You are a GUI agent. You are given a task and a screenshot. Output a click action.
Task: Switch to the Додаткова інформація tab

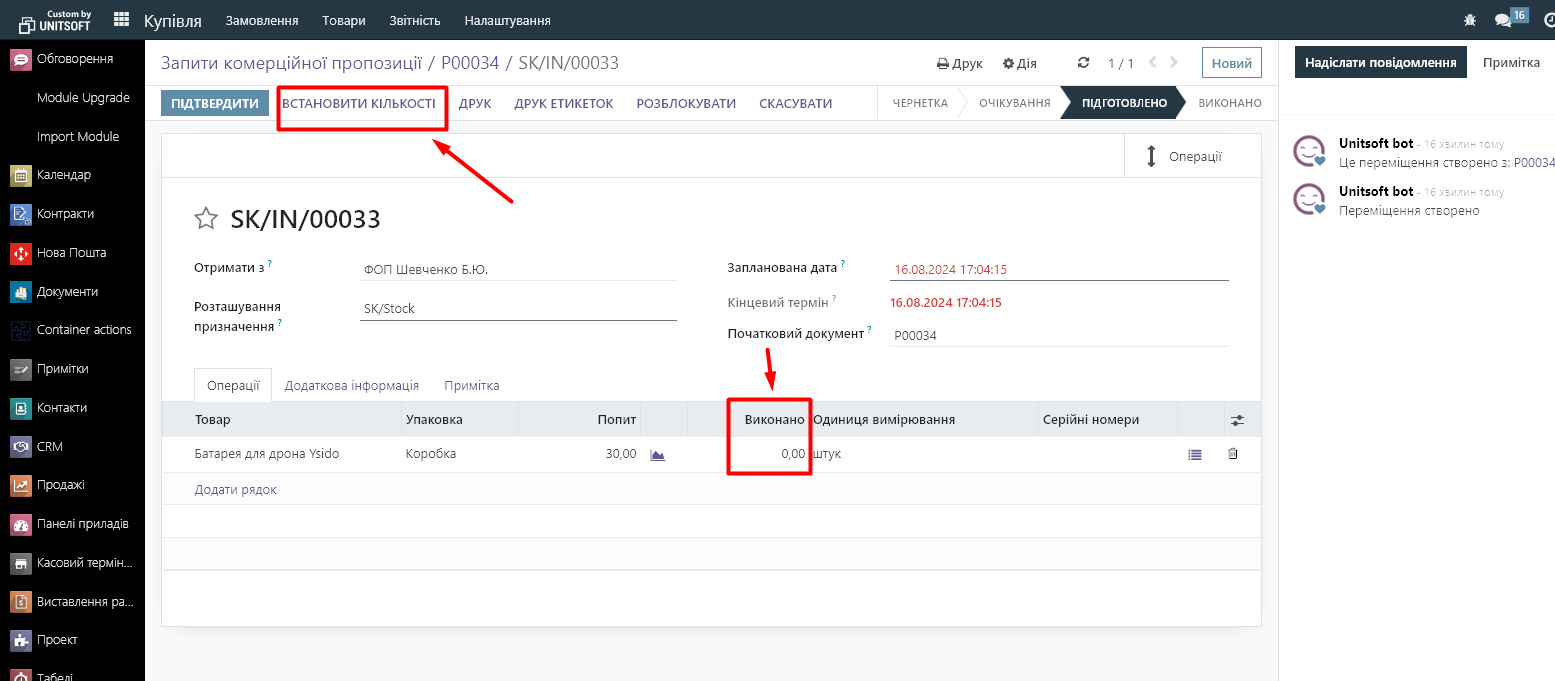pos(351,385)
